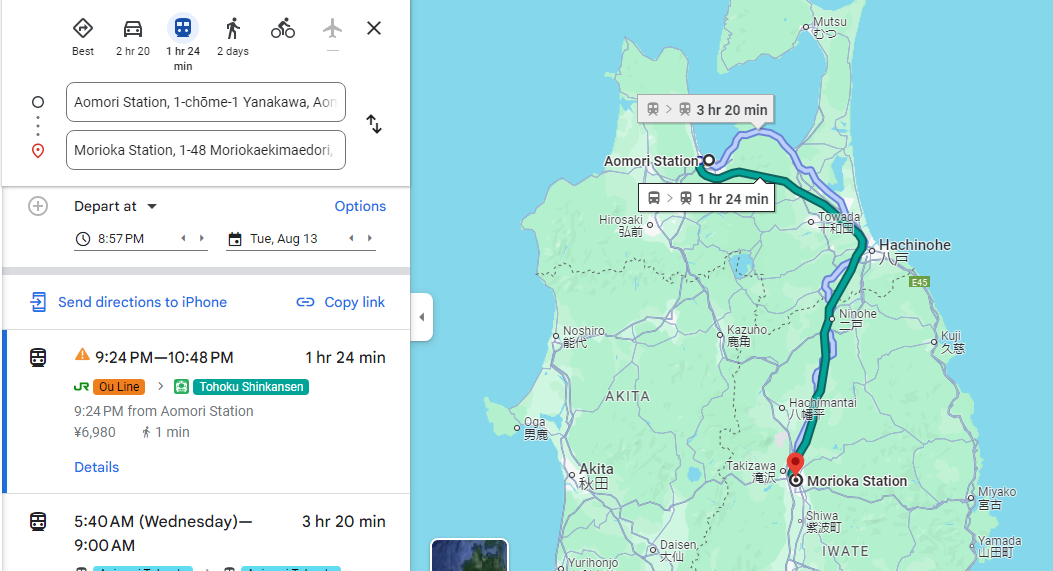This screenshot has width=1053, height=571.
Task: Choose walking mode, 2 days
Action: [x=232, y=37]
